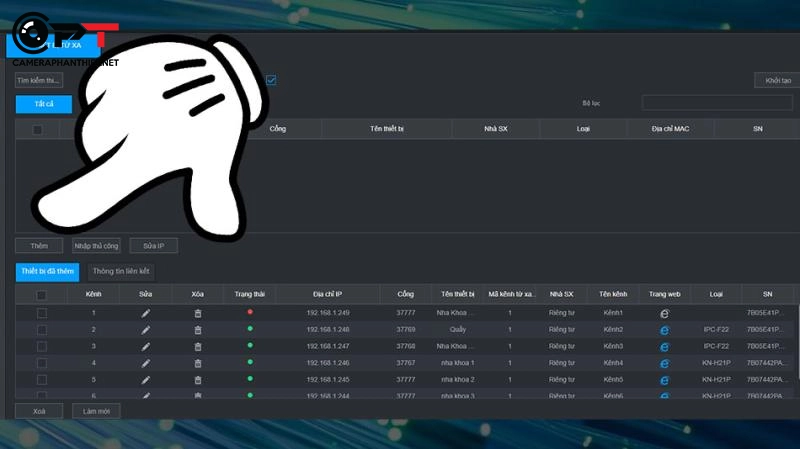This screenshot has height=449, width=800.
Task: Delete channel 2 using its trash icon
Action: 198,330
